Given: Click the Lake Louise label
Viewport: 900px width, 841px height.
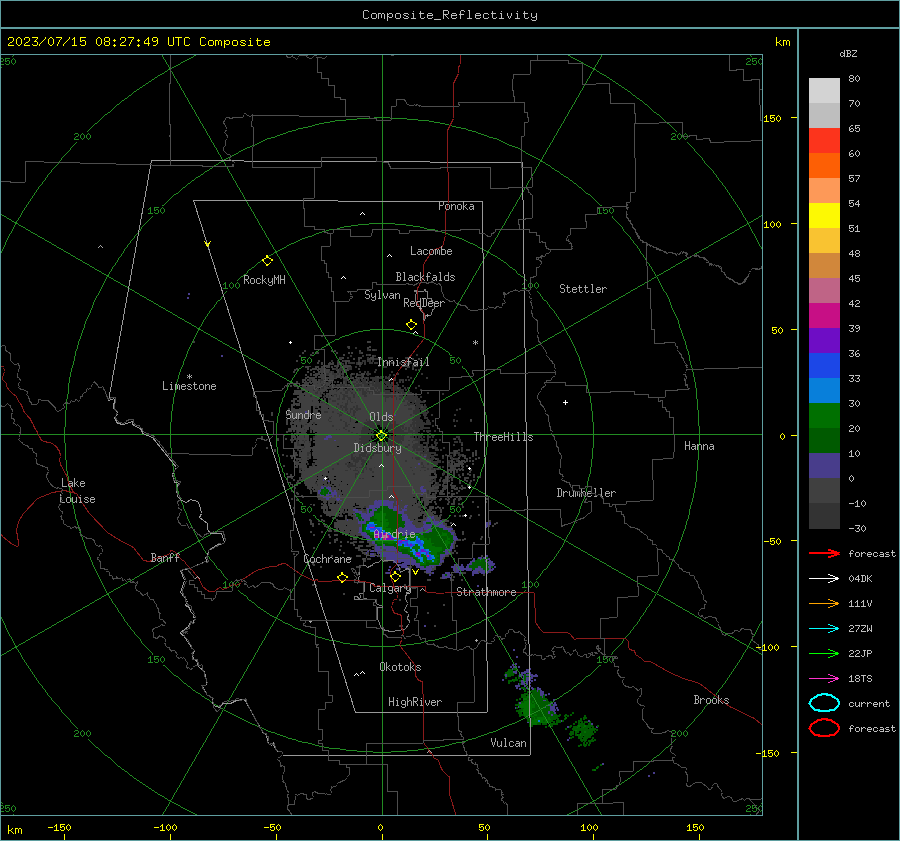Looking at the screenshot, I should pyautogui.click(x=77, y=491).
